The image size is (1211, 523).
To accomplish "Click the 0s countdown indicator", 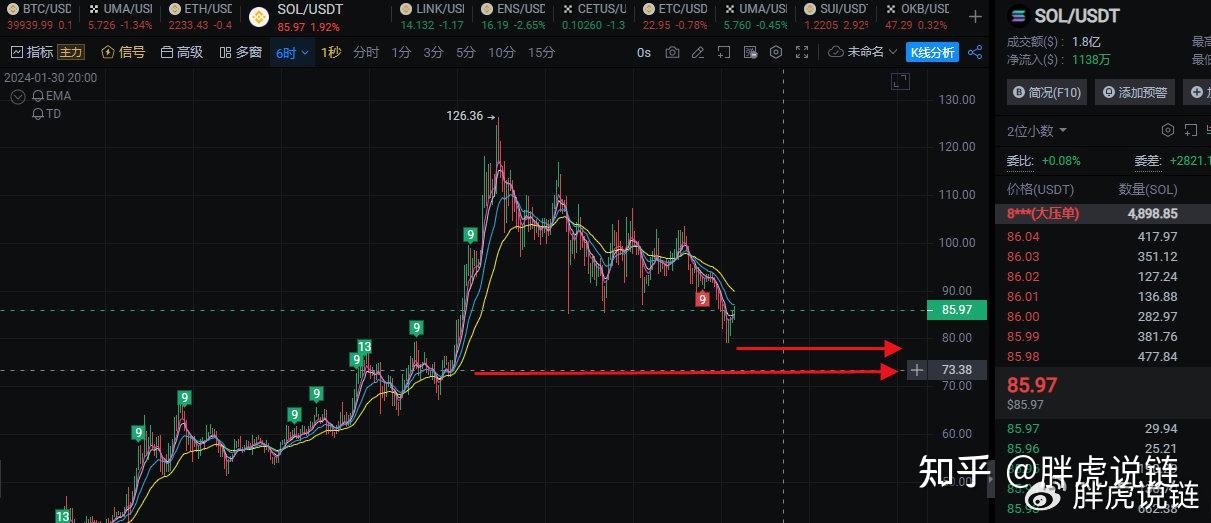I will click(644, 52).
